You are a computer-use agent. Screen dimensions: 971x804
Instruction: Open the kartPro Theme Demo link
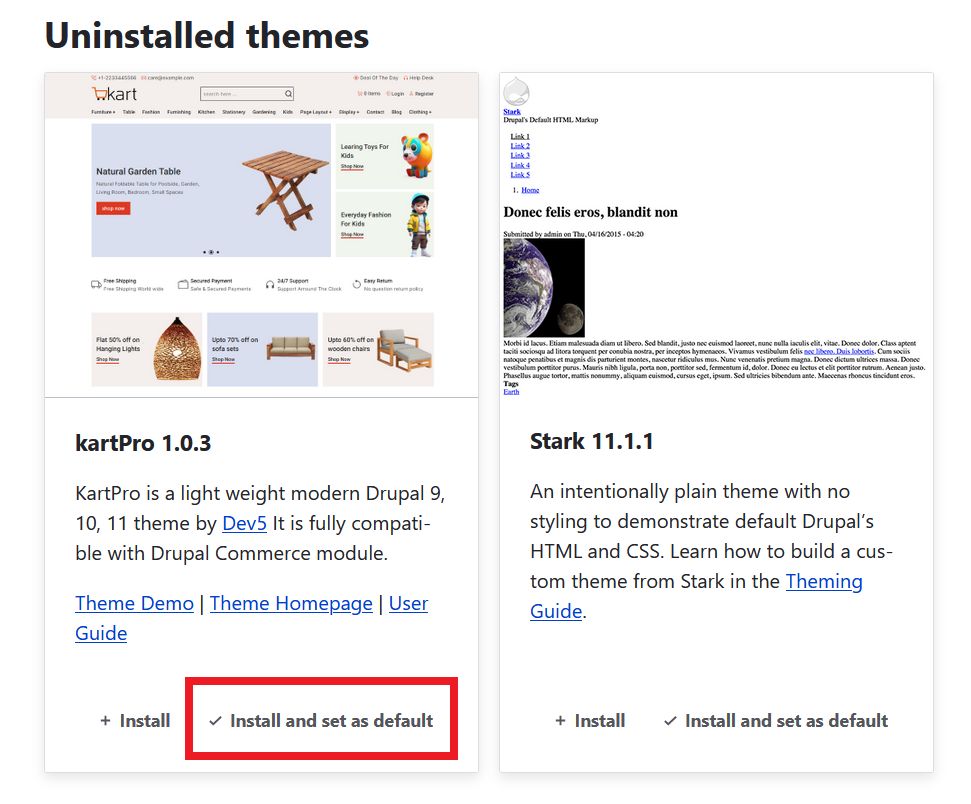[x=135, y=603]
